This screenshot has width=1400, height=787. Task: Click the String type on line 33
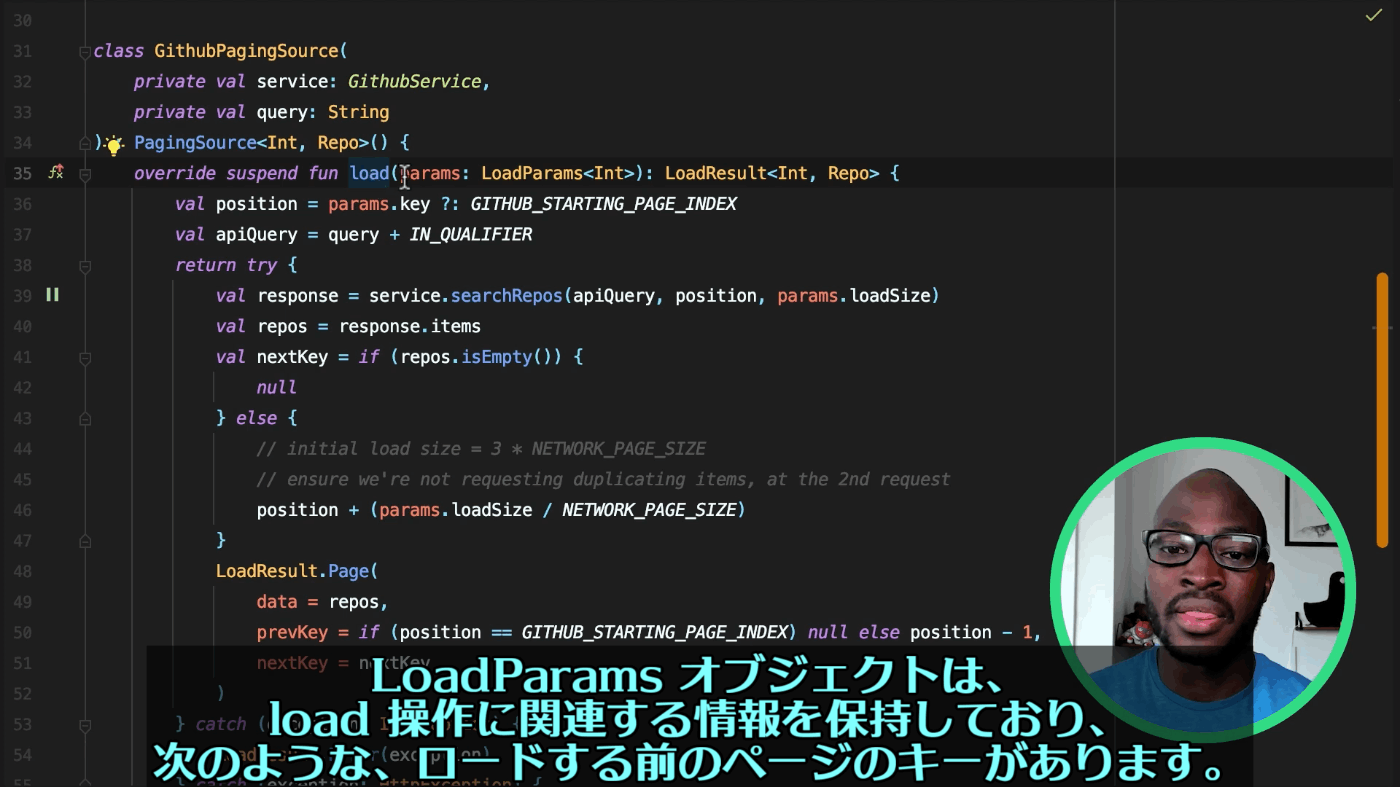(358, 112)
